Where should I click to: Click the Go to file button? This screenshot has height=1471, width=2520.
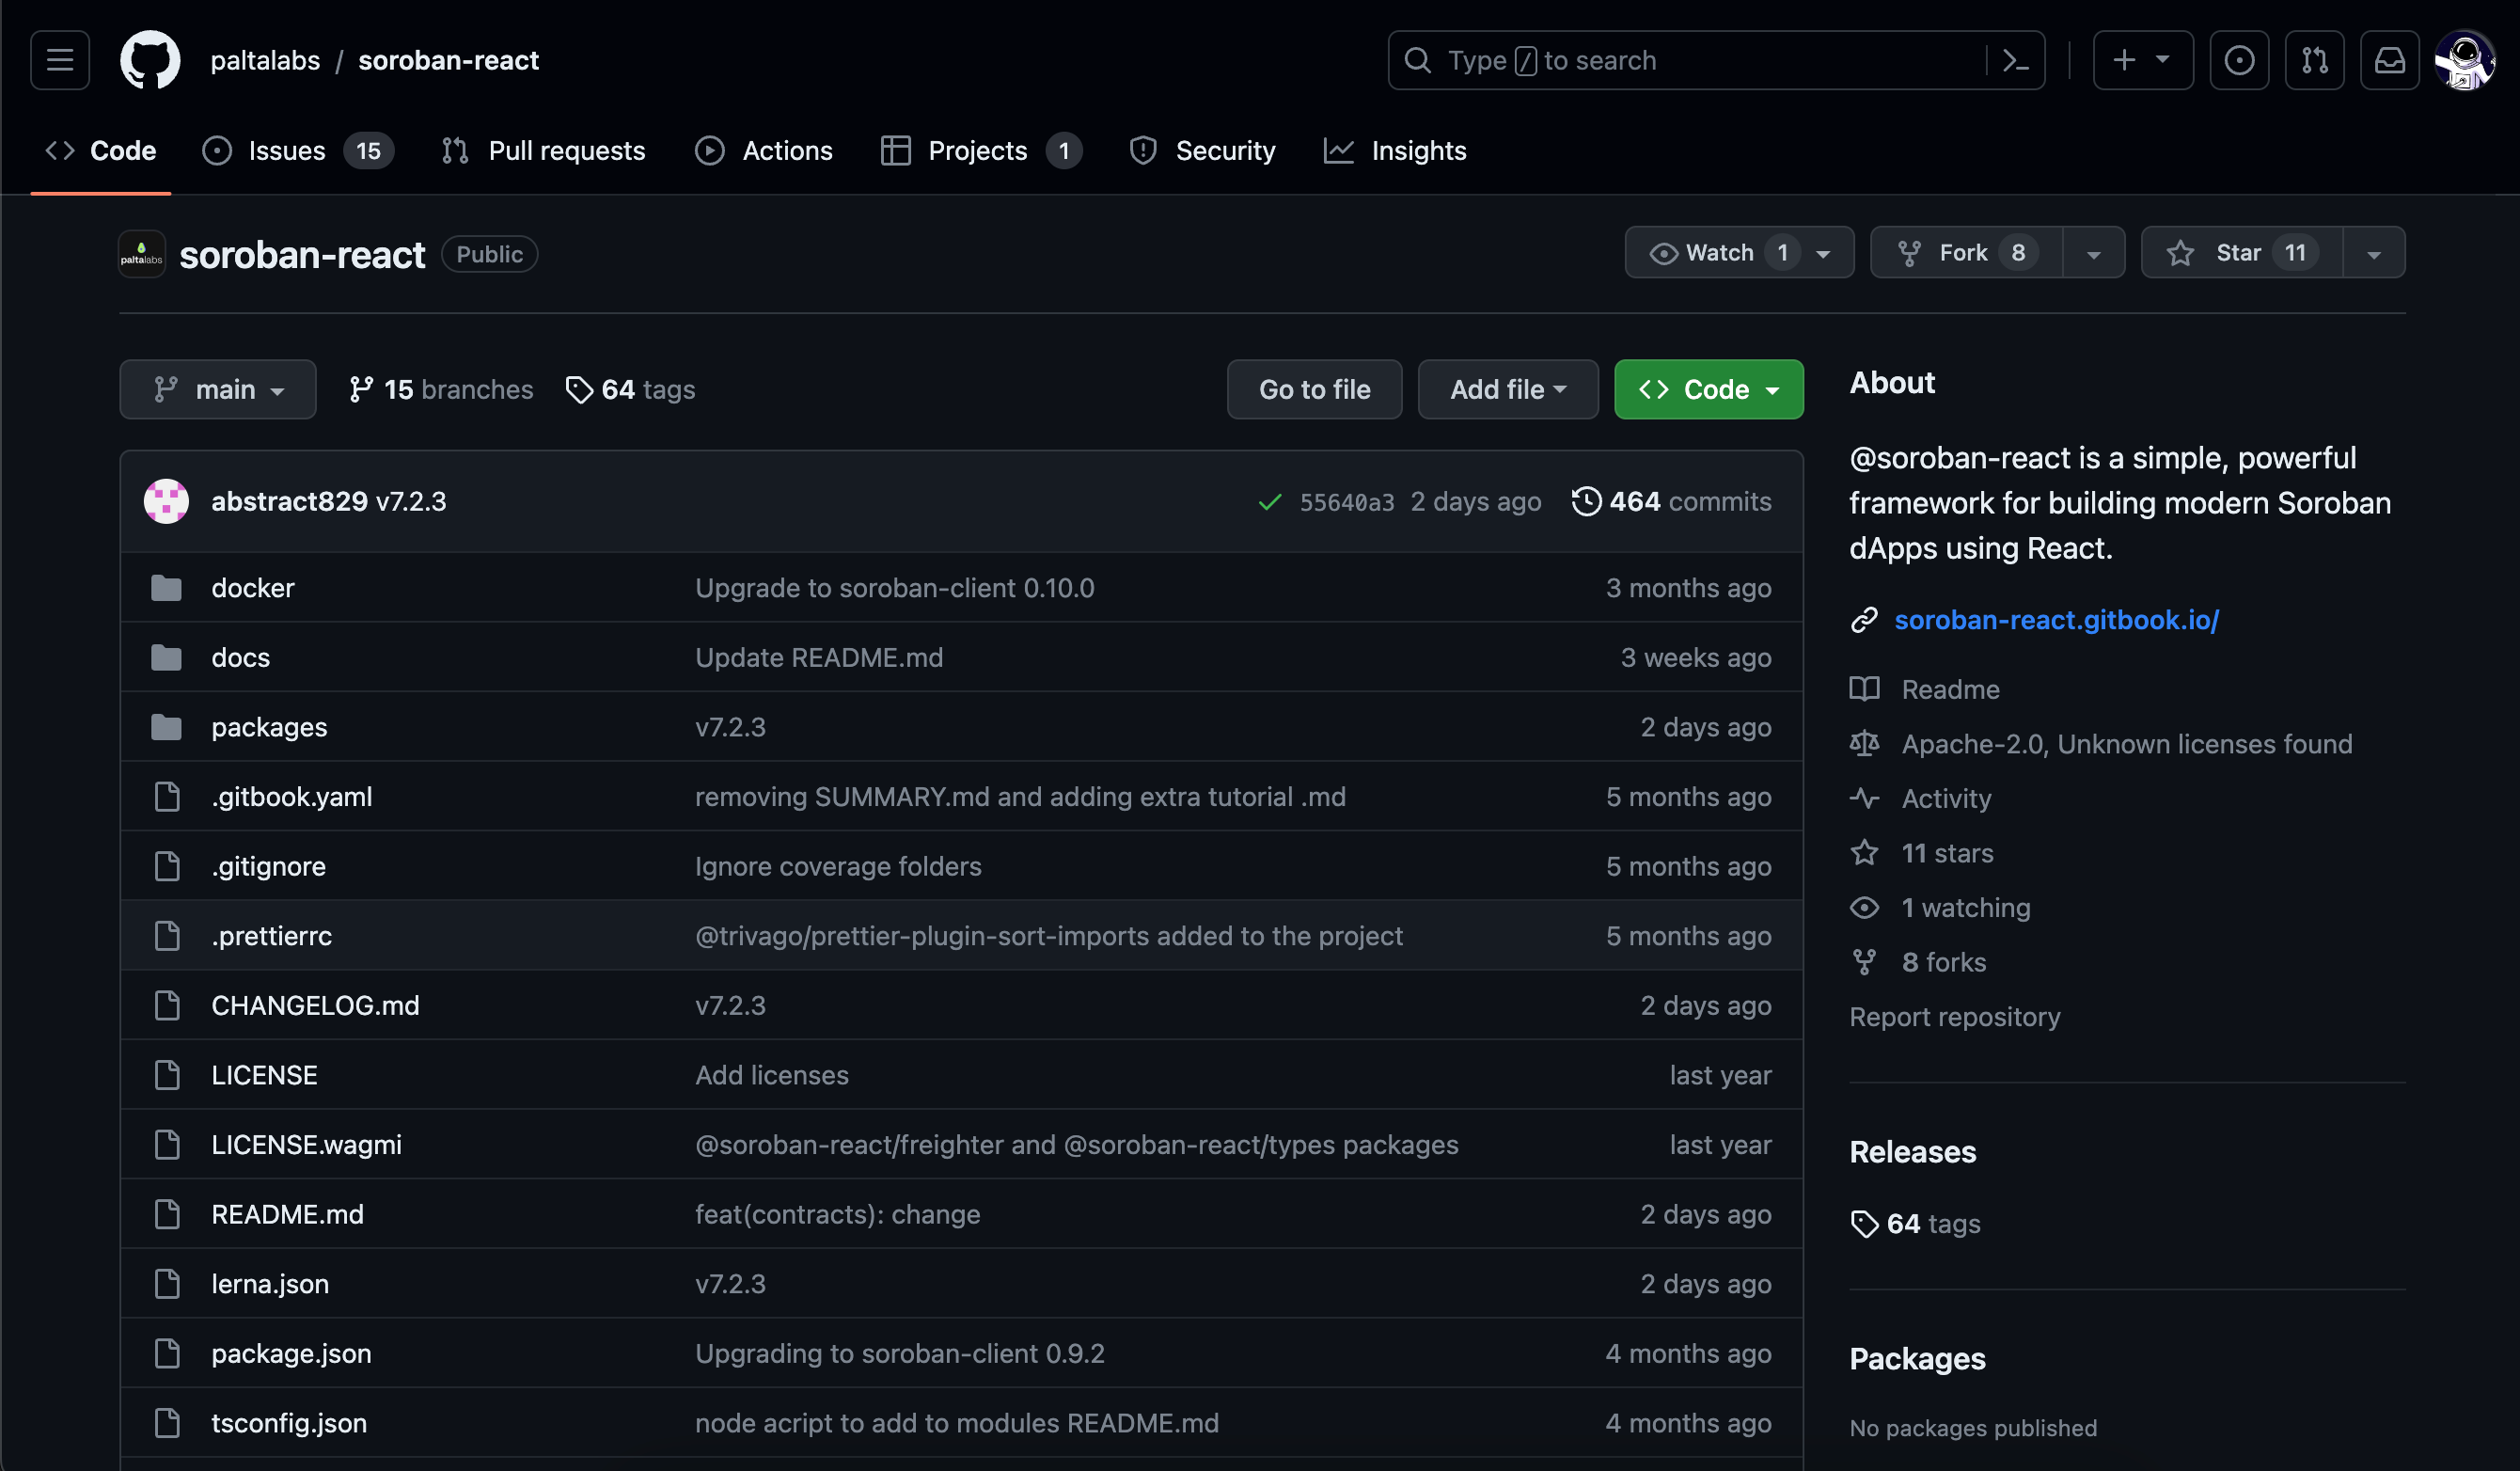tap(1314, 389)
